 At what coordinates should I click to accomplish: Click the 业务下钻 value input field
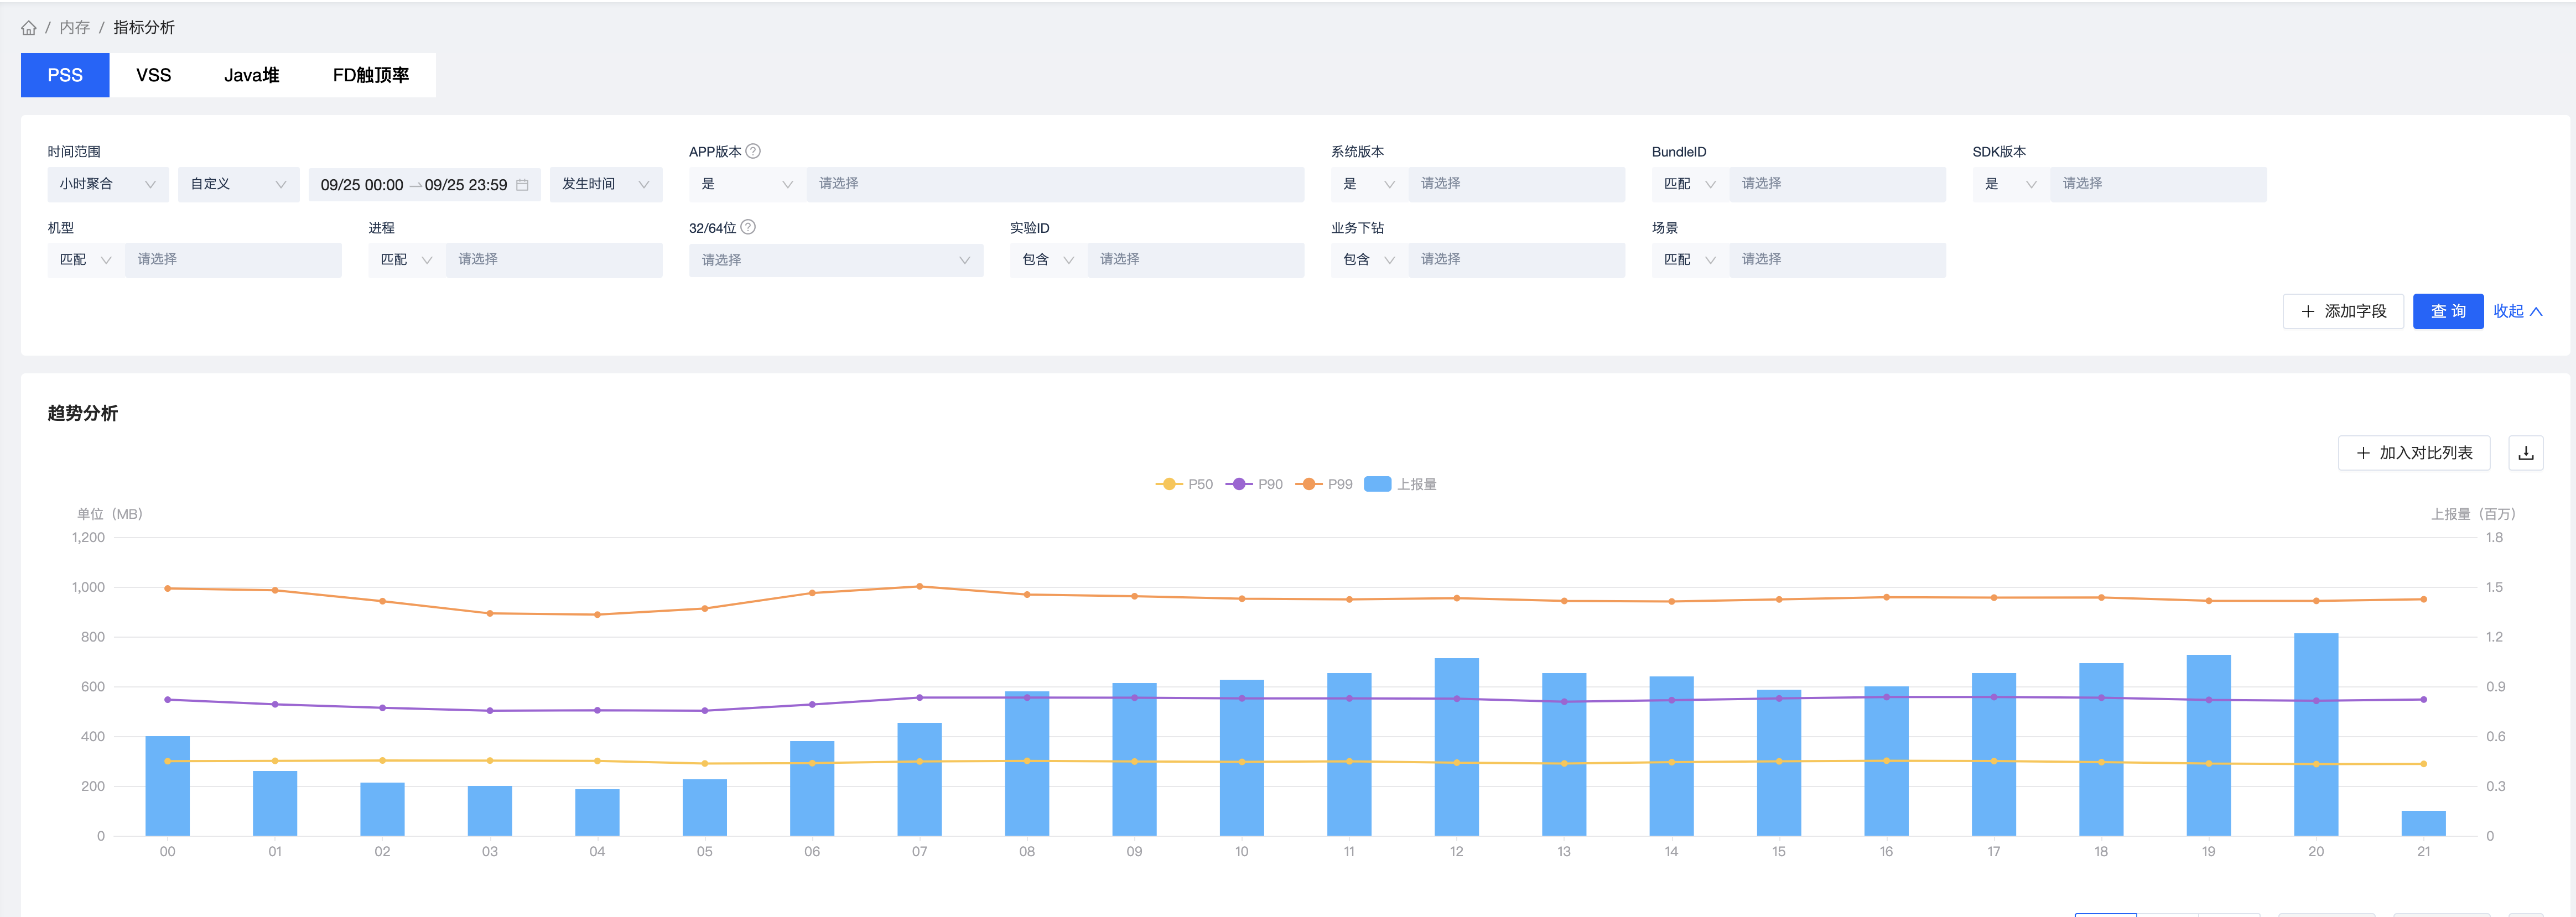point(1516,260)
